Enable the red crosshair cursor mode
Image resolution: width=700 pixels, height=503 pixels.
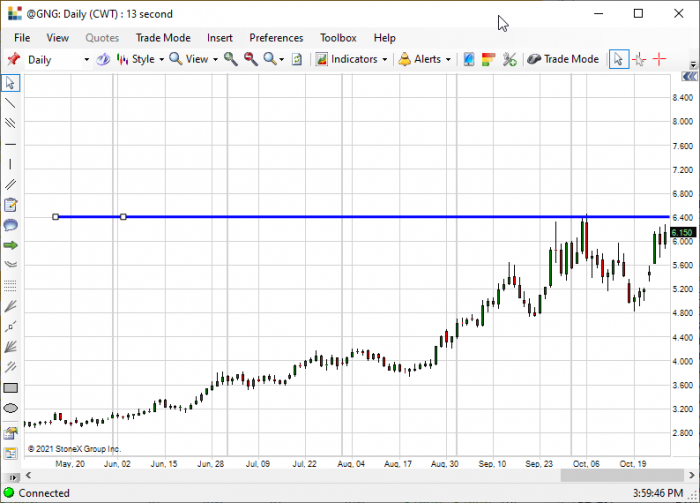point(659,59)
